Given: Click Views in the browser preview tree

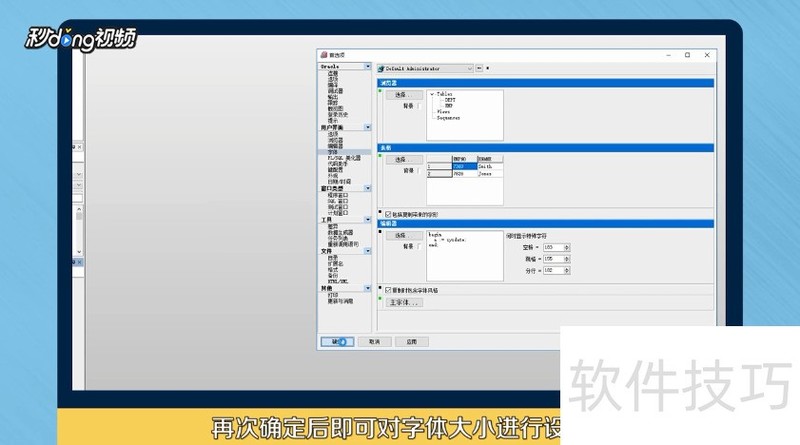Looking at the screenshot, I should click(x=443, y=112).
